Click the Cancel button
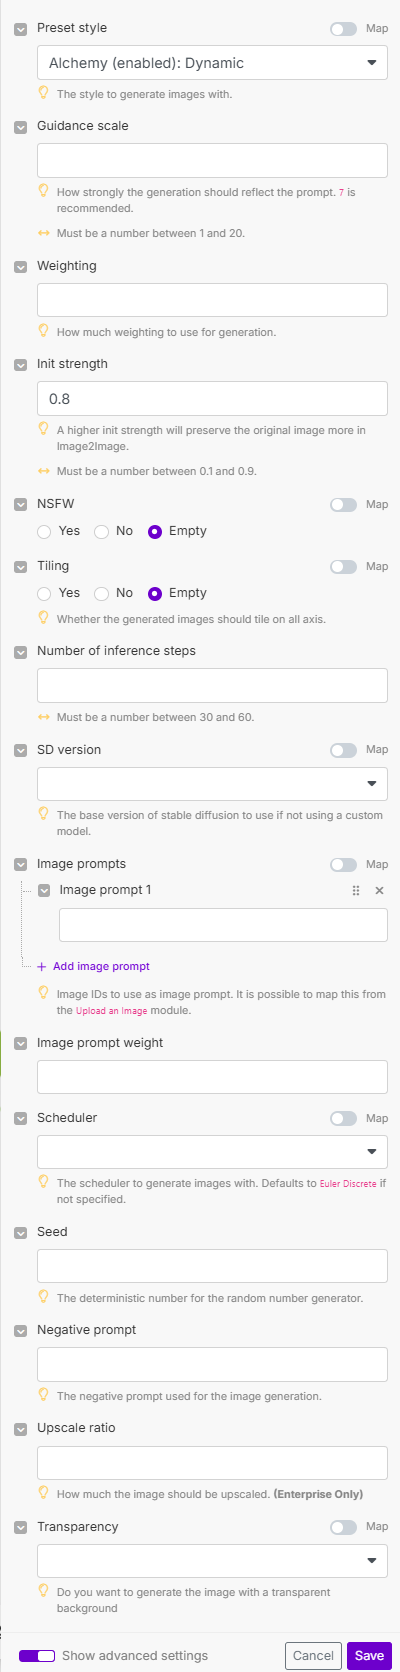Image resolution: width=400 pixels, height=1672 pixels. (313, 1655)
